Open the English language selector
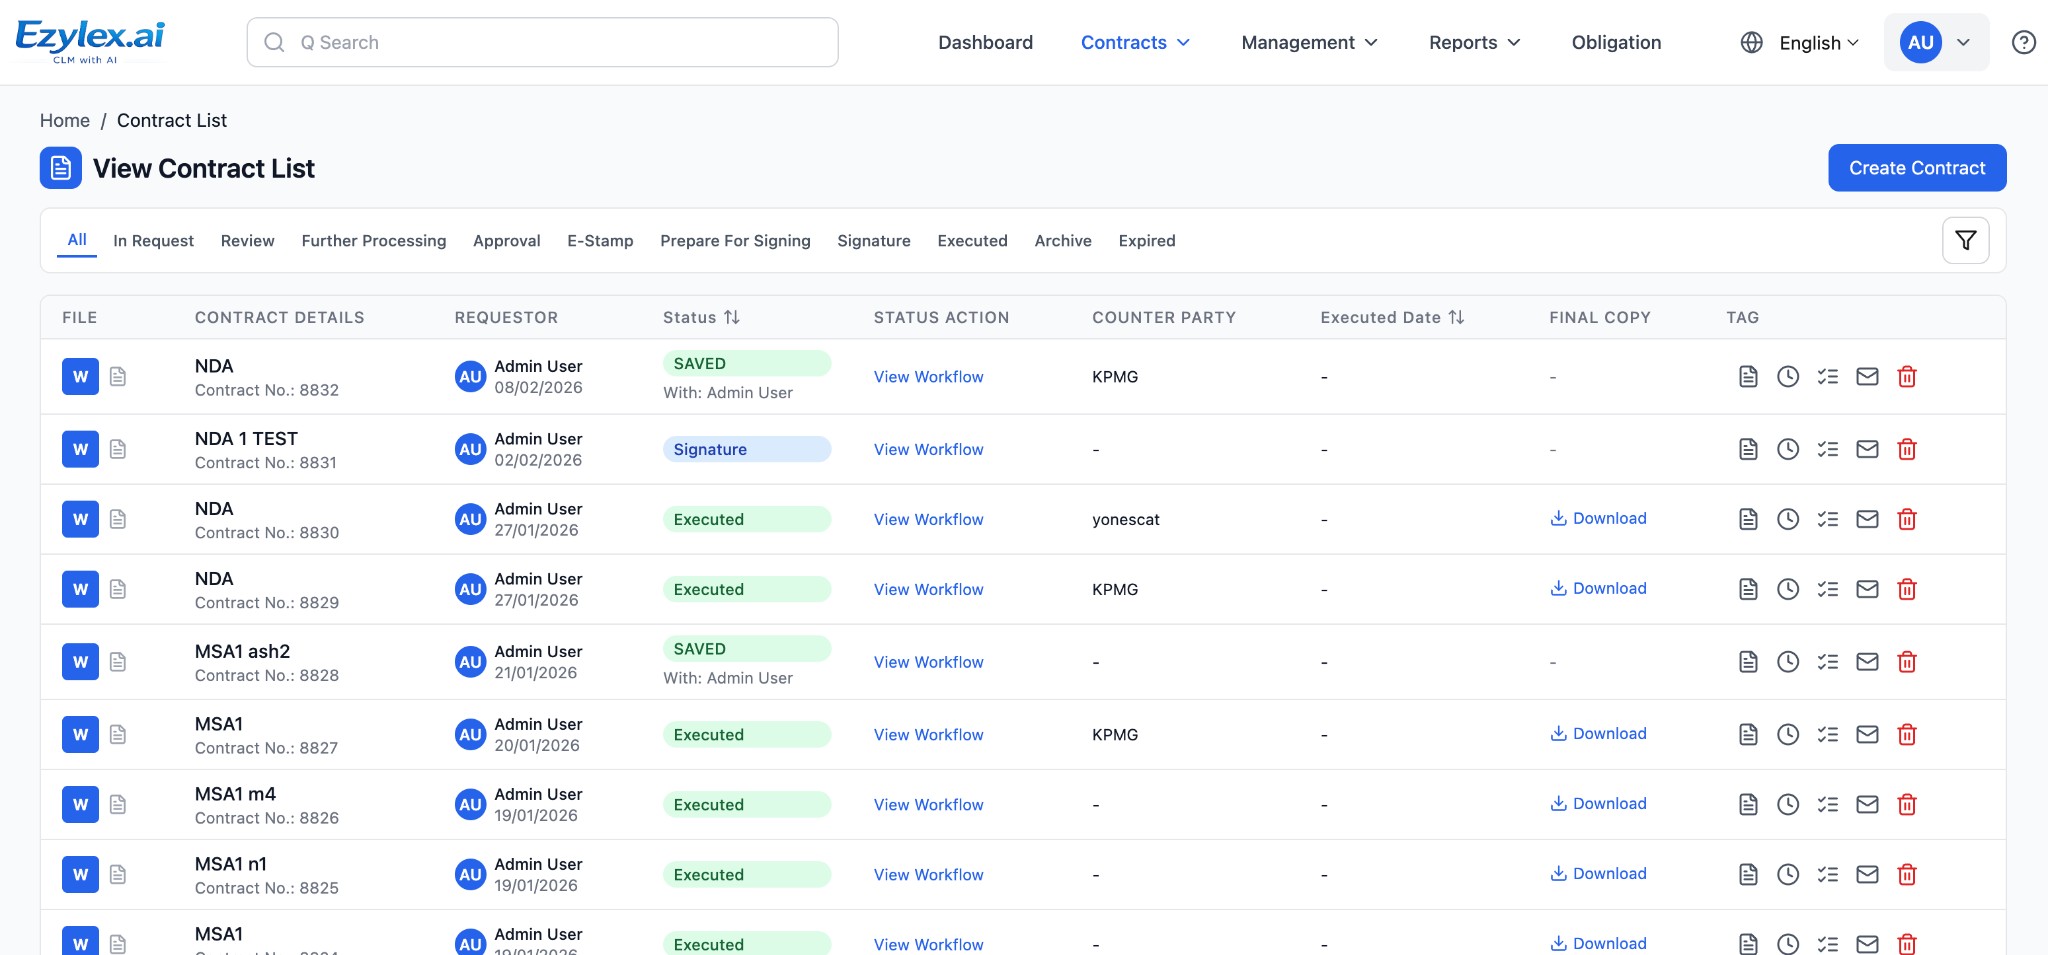This screenshot has width=2048, height=955. (1813, 42)
